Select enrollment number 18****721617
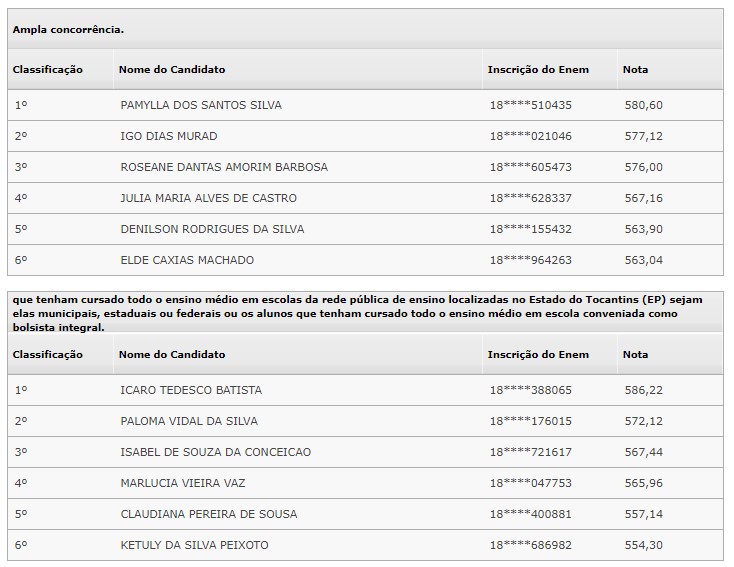This screenshot has width=734, height=567. click(x=531, y=452)
